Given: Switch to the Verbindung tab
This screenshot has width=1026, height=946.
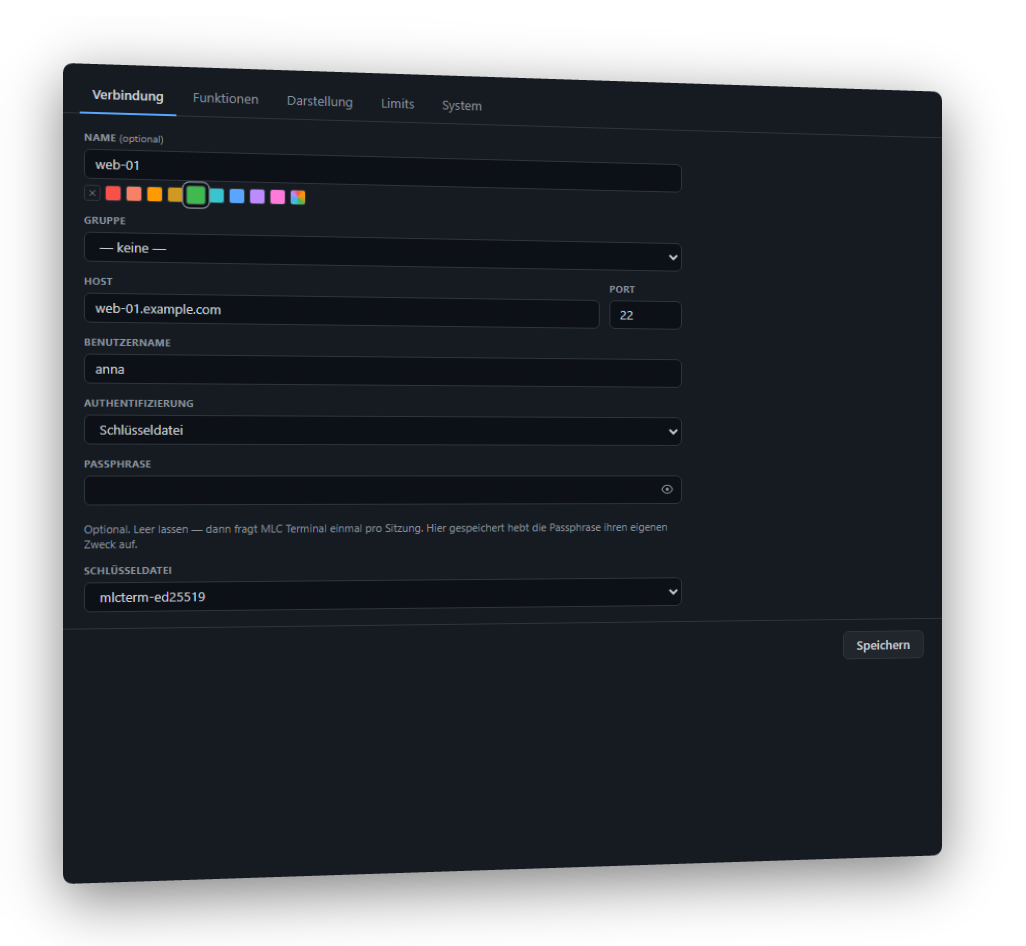Looking at the screenshot, I should click(x=128, y=96).
